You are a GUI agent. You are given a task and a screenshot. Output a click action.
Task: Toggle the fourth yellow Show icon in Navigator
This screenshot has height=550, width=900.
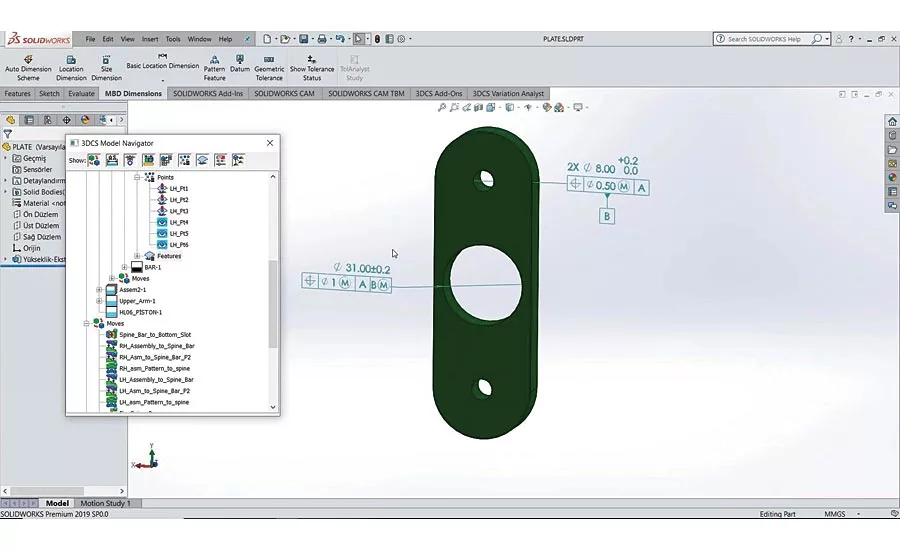pos(148,160)
